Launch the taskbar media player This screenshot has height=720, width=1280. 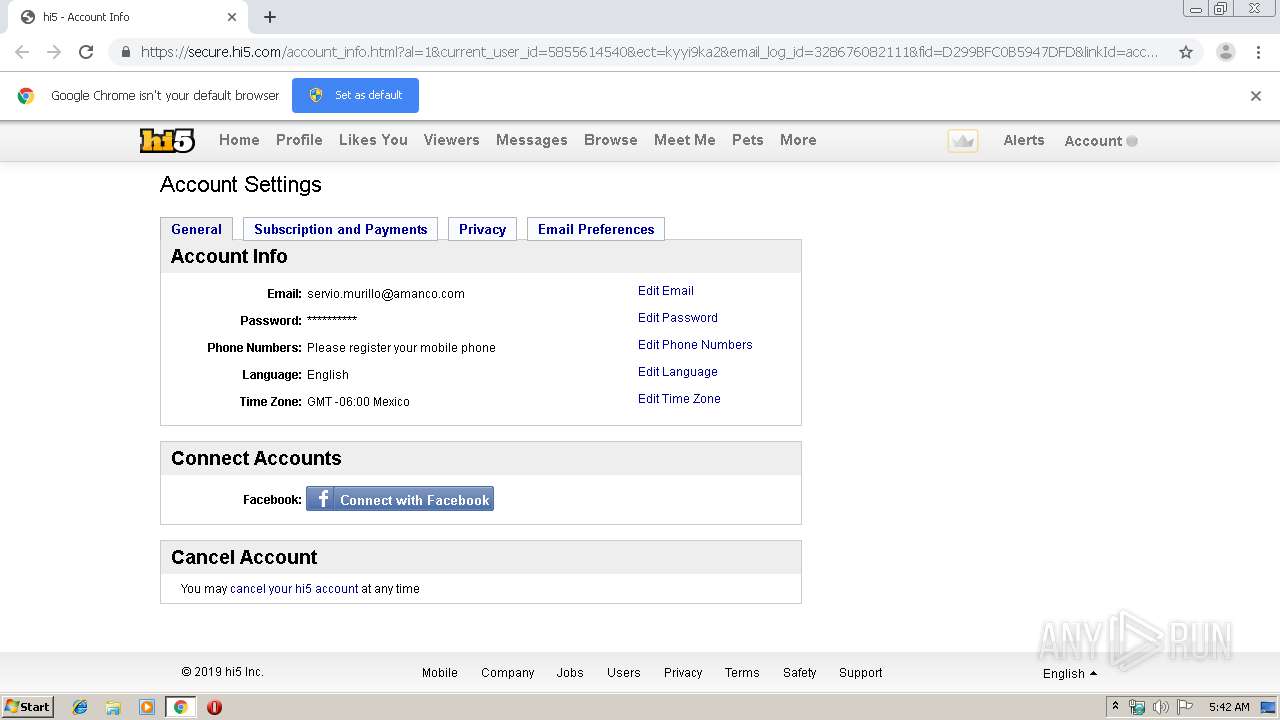pos(147,707)
